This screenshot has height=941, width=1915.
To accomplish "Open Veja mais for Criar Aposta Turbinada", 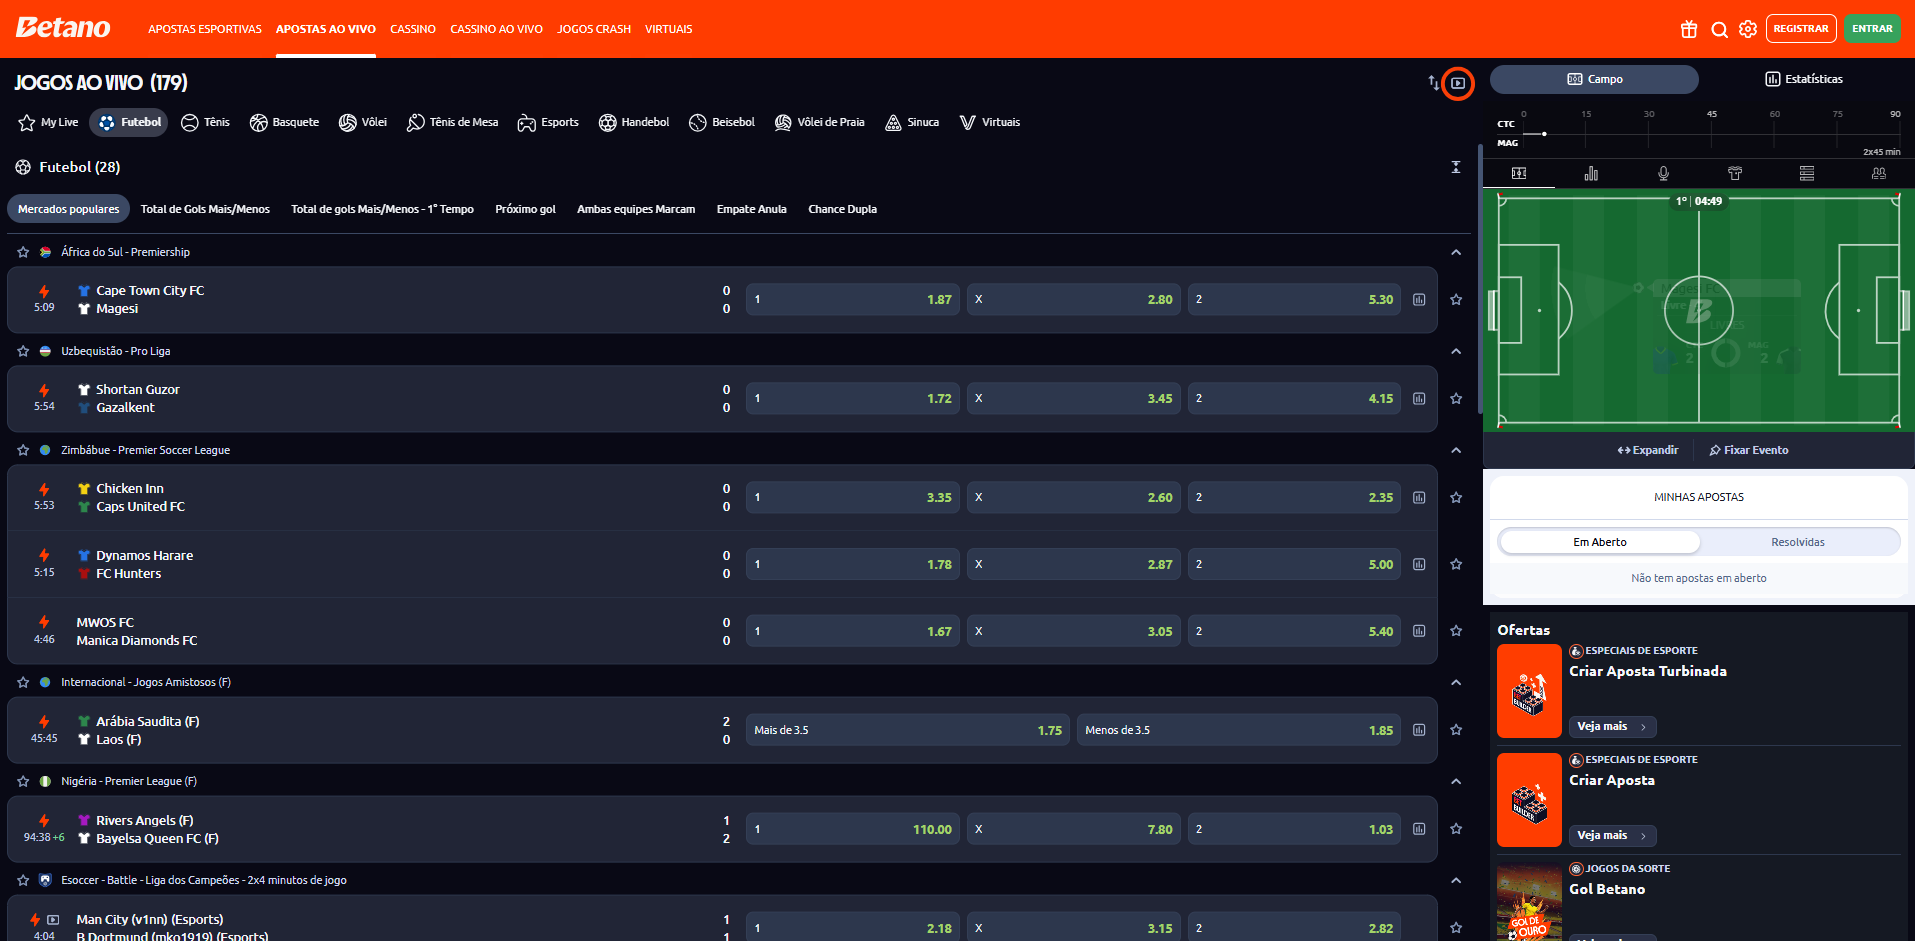I will coord(1612,727).
